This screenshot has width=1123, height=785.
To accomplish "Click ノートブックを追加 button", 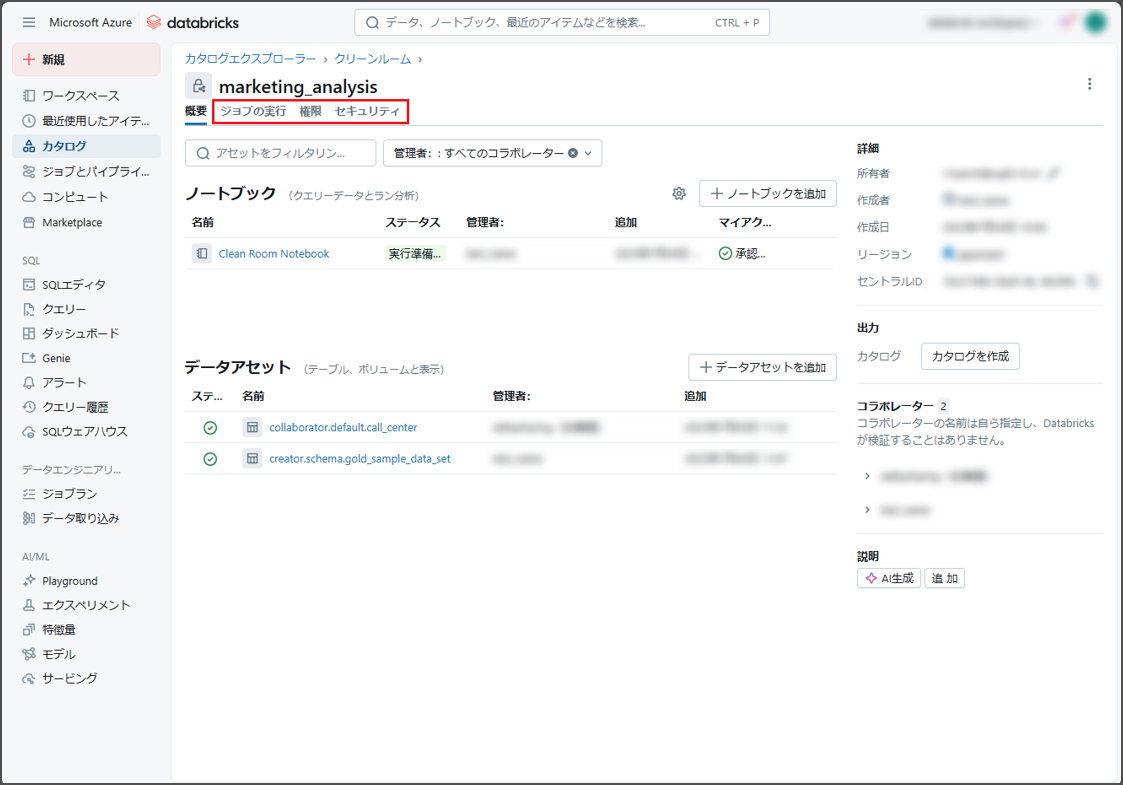I will [768, 193].
